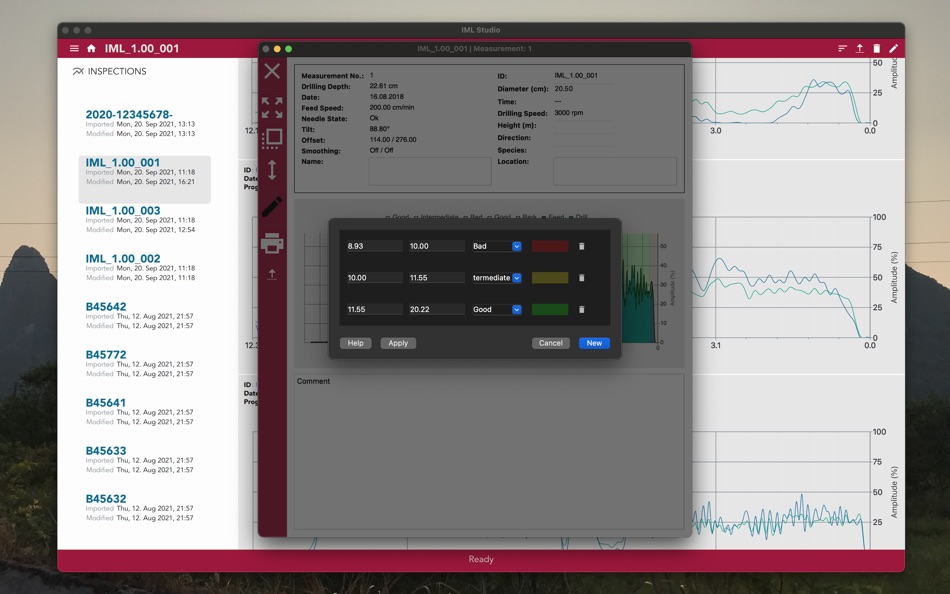950x594 pixels.
Task: Click the X icon in measurement sidebar
Action: [272, 71]
